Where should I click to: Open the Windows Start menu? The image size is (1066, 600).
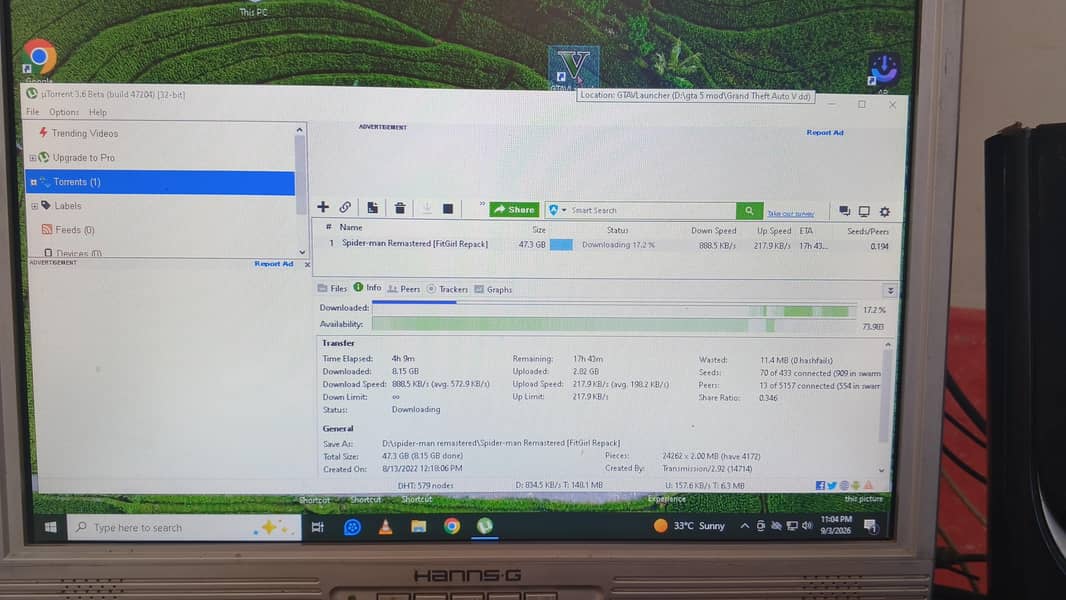click(x=50, y=527)
